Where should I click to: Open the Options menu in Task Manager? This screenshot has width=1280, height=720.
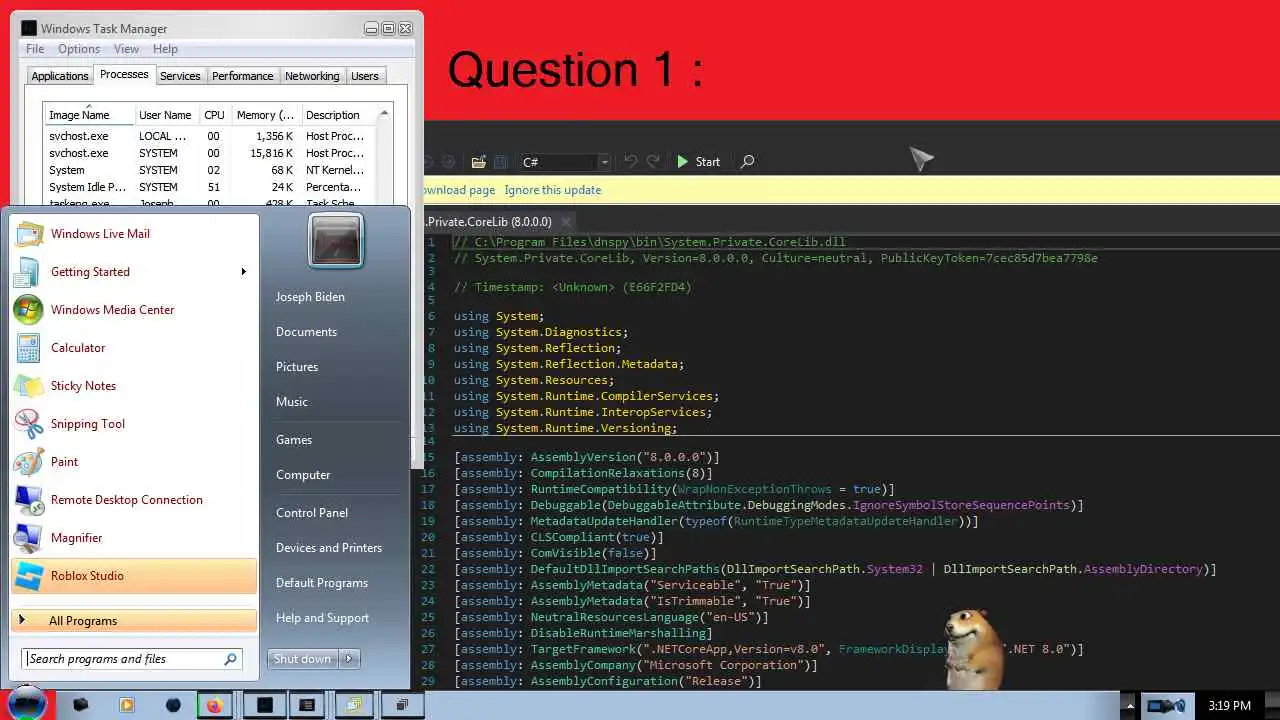[x=79, y=49]
